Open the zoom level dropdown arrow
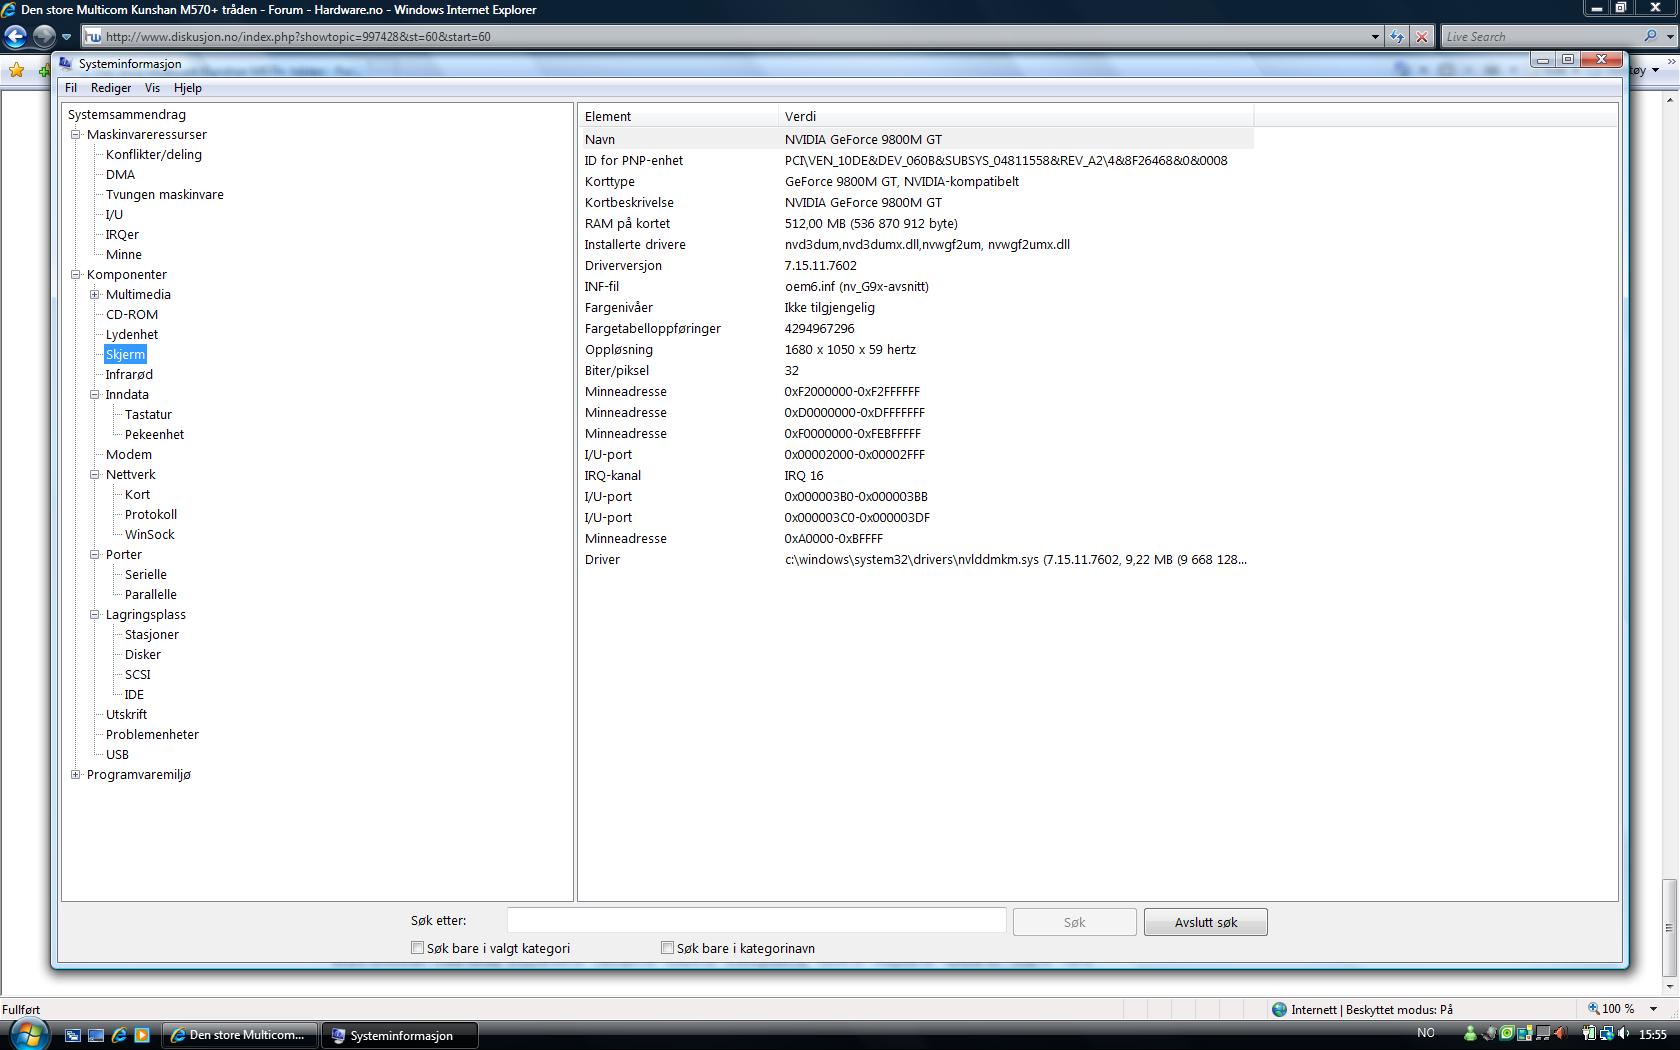Screen dimensions: 1680x1050 click(x=1653, y=1009)
